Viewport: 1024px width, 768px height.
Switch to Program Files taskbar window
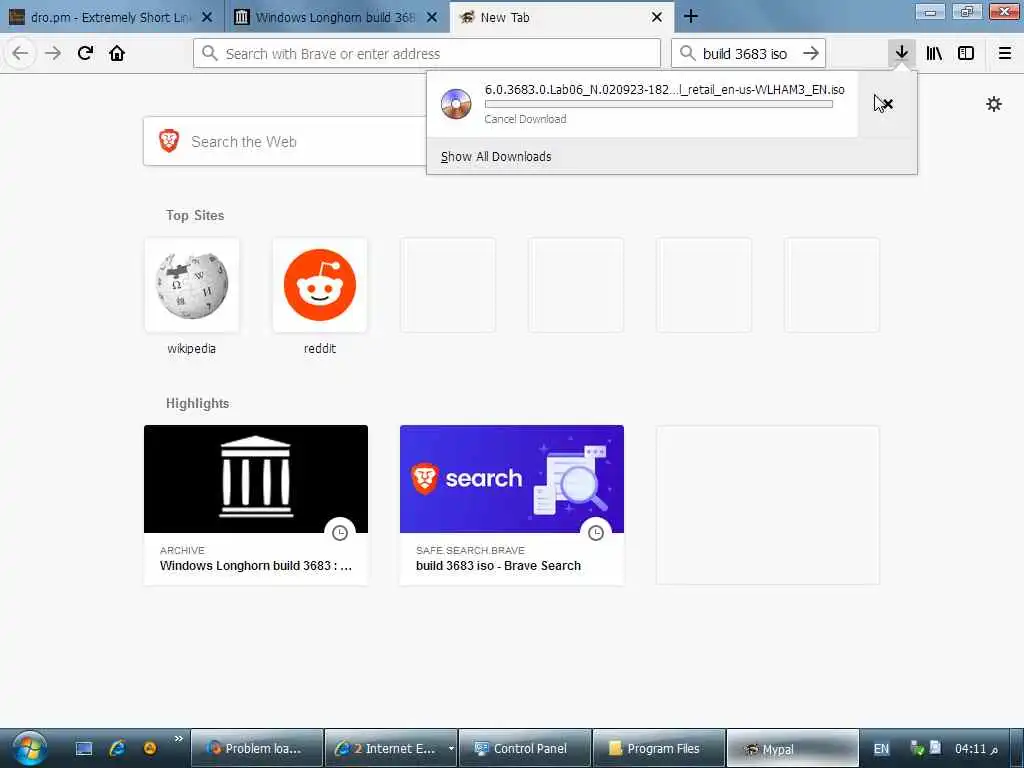(659, 748)
